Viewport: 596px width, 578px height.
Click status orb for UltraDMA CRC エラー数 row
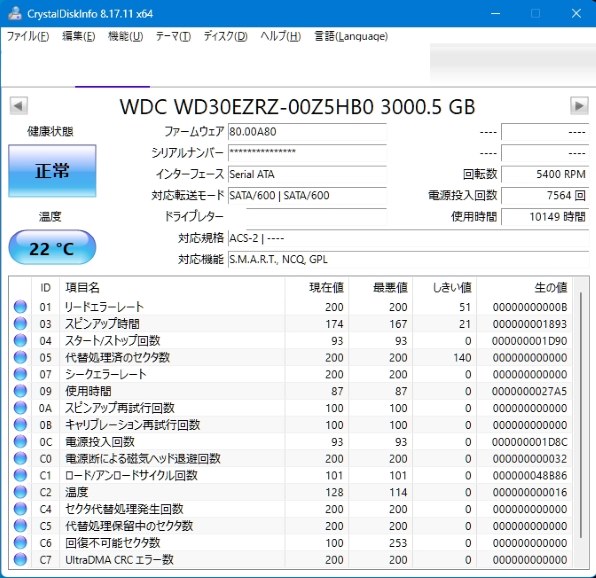[20, 559]
